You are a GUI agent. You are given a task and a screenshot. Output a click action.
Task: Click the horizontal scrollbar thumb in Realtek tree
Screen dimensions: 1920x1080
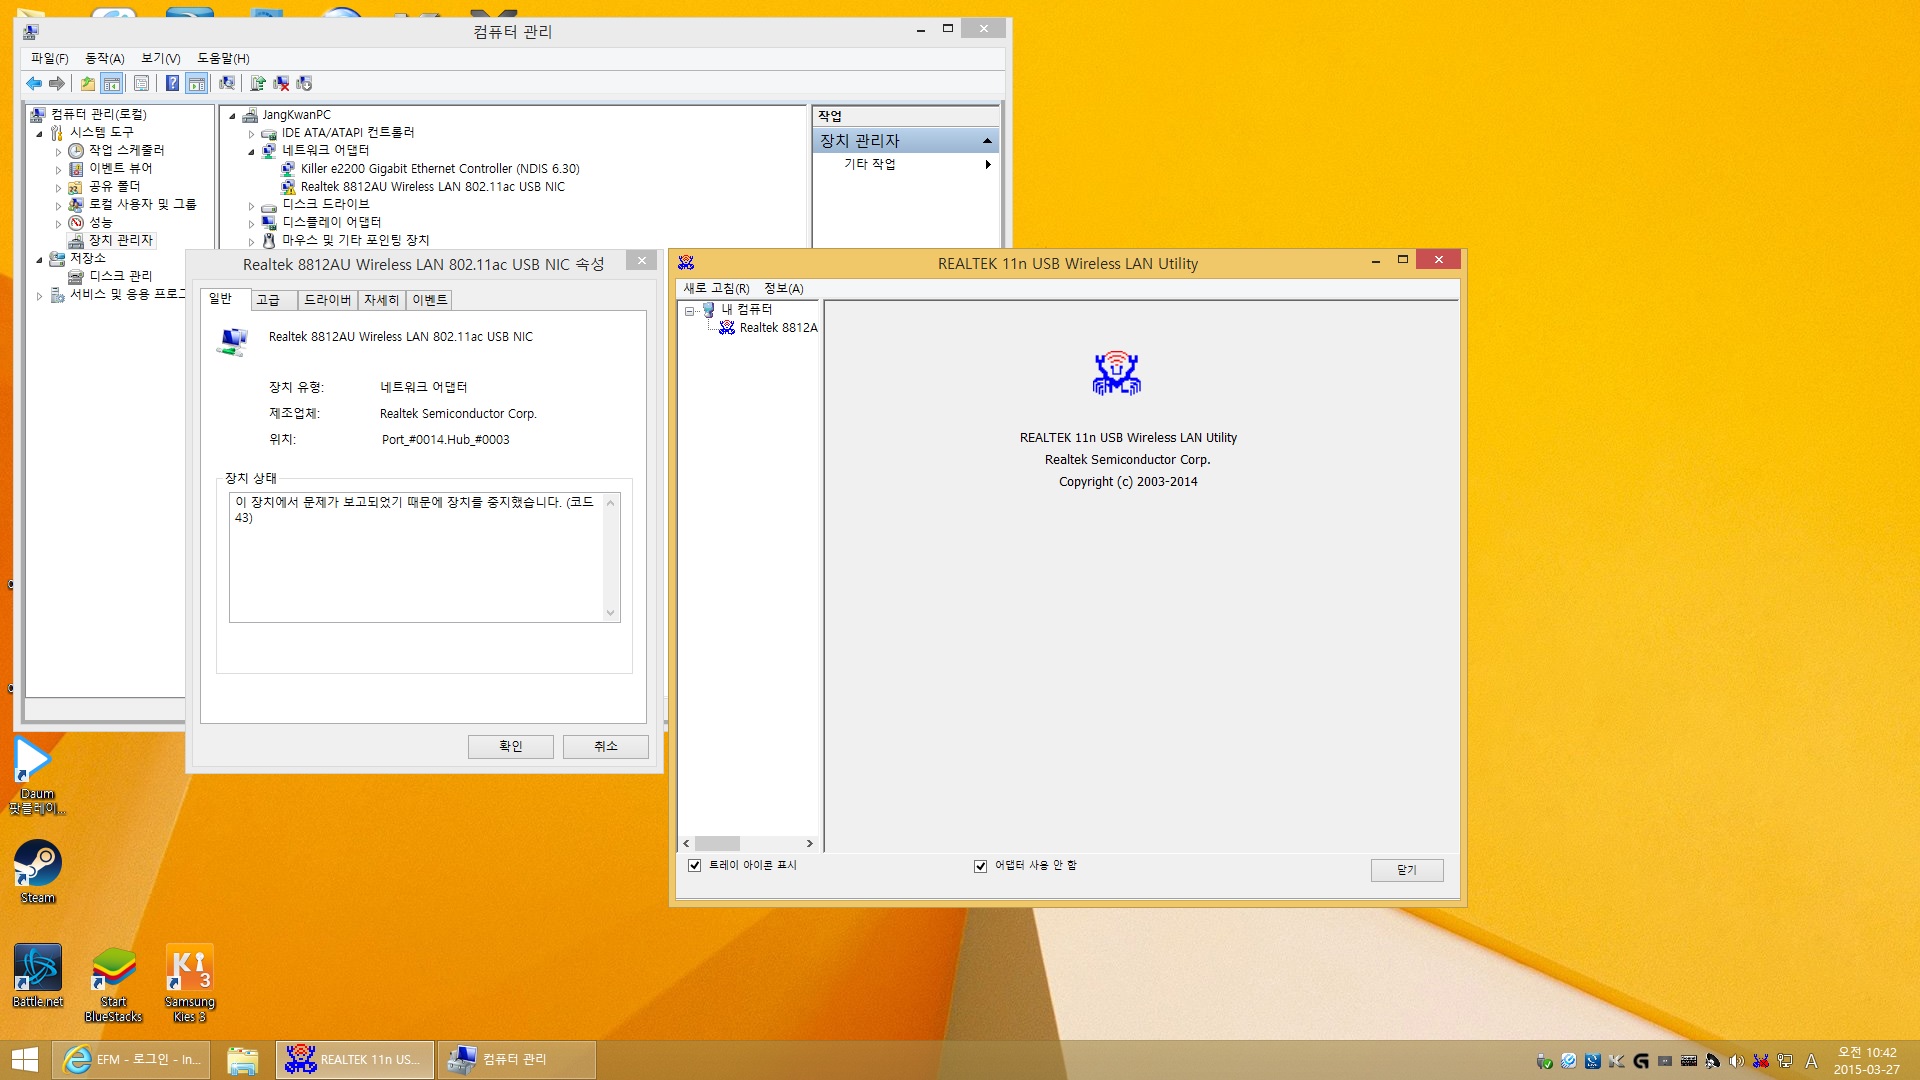pyautogui.click(x=717, y=844)
